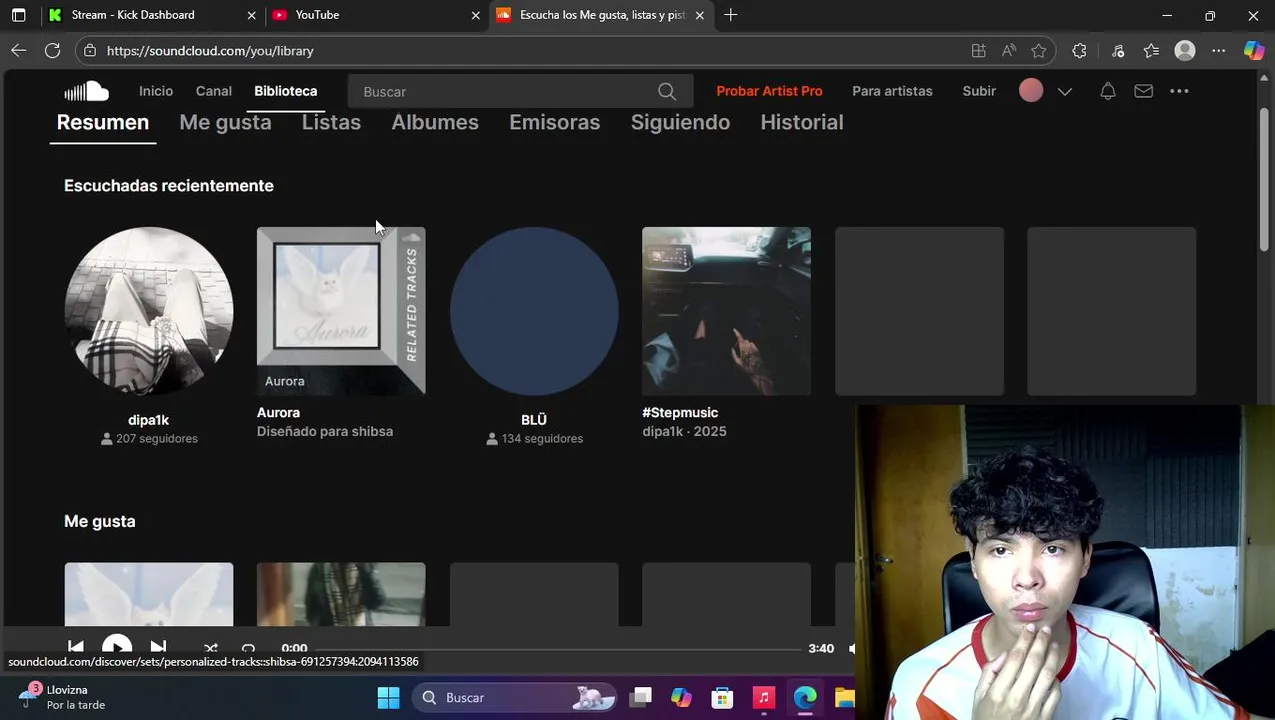Open the Emisoras library tab
The height and width of the screenshot is (720, 1275).
[555, 122]
